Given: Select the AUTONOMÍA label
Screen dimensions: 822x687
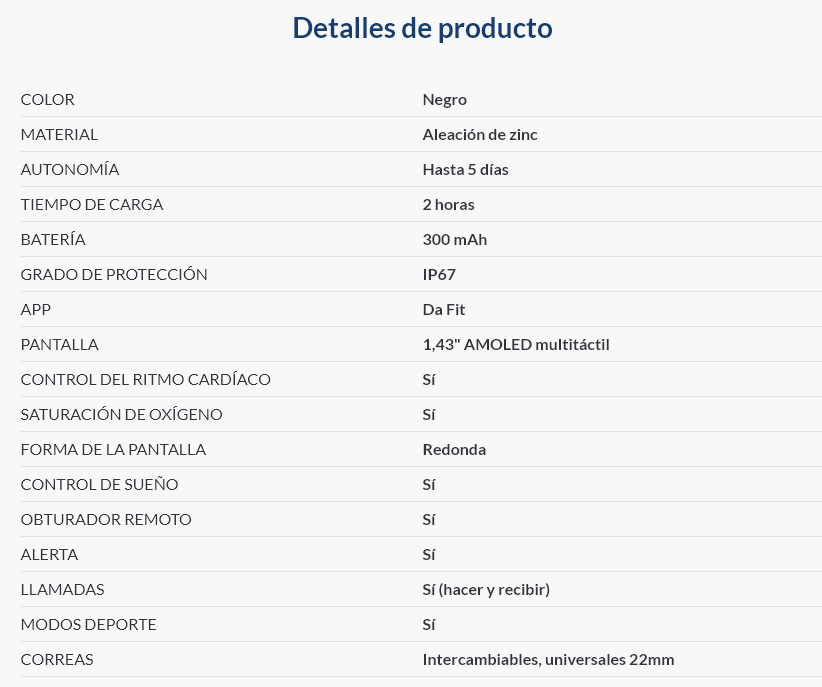Looking at the screenshot, I should click(70, 170).
